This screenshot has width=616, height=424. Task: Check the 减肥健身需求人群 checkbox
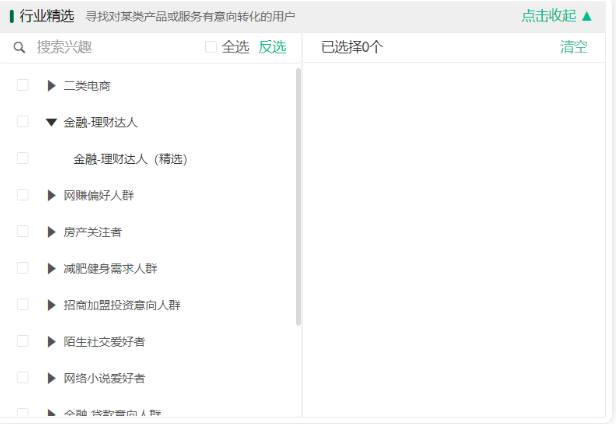click(23, 268)
